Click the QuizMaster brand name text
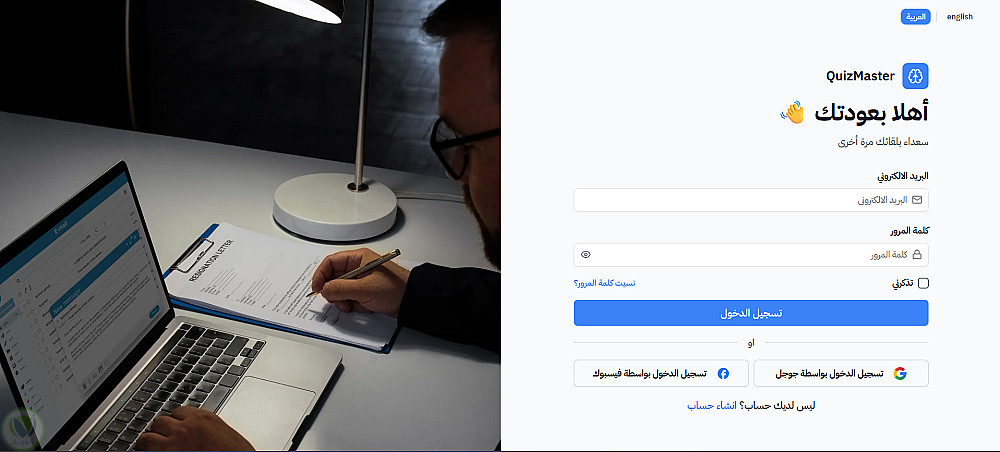The width and height of the screenshot is (1000, 452). [x=860, y=76]
